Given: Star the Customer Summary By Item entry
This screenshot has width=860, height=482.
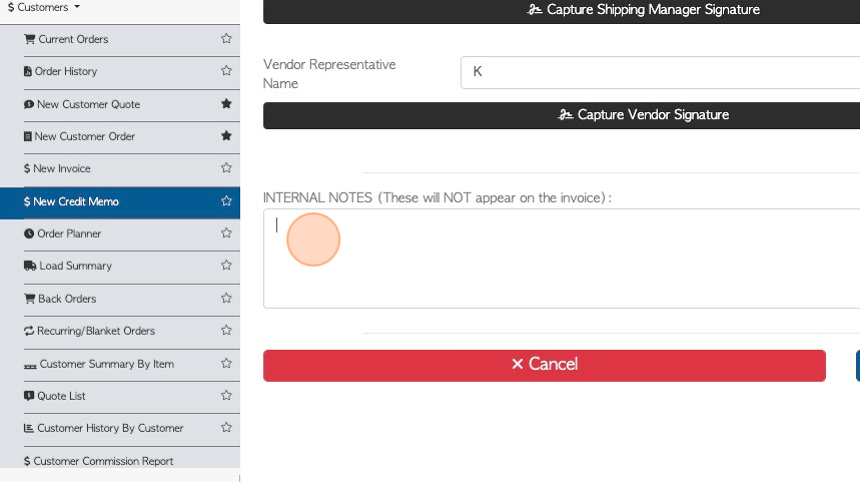Looking at the screenshot, I should tap(226, 363).
